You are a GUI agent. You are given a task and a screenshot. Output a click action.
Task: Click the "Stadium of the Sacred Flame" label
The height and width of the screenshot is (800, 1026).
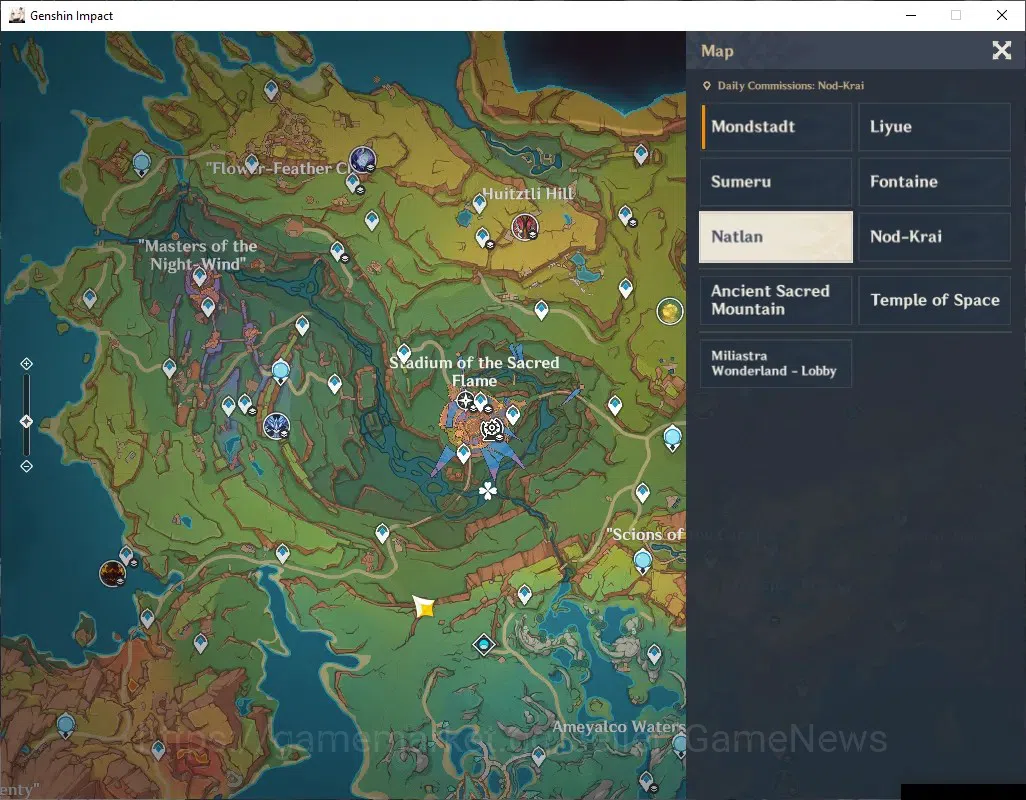[x=474, y=372]
